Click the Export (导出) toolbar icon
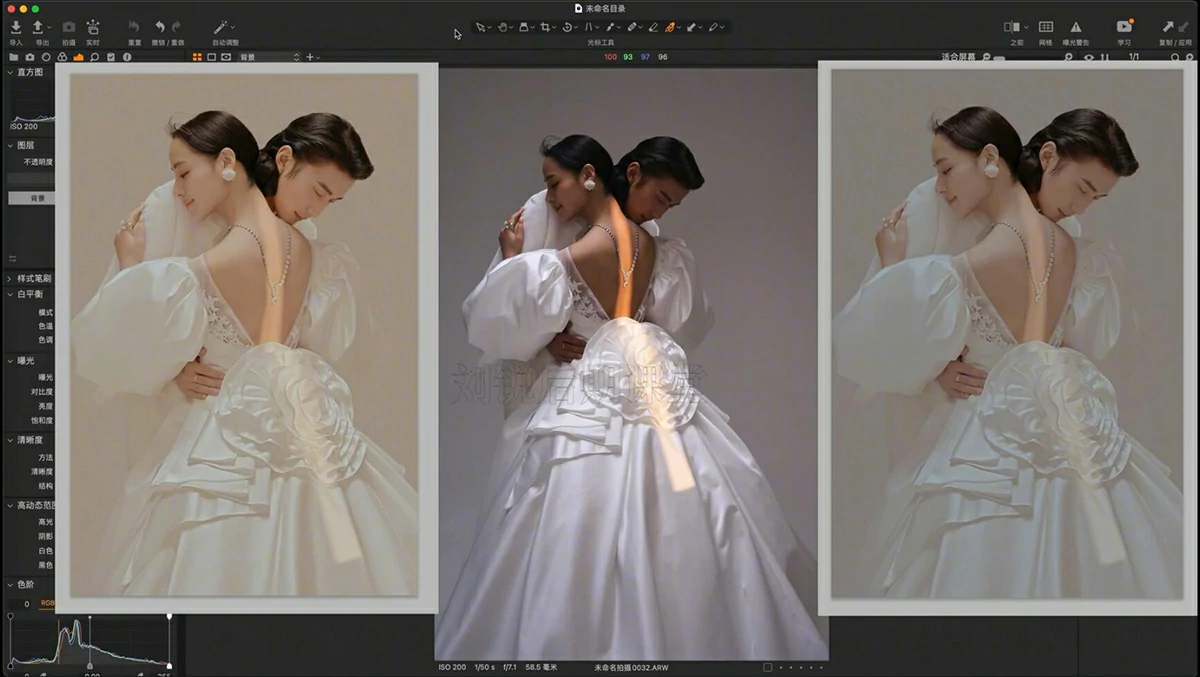The image size is (1200, 677). coord(38,27)
